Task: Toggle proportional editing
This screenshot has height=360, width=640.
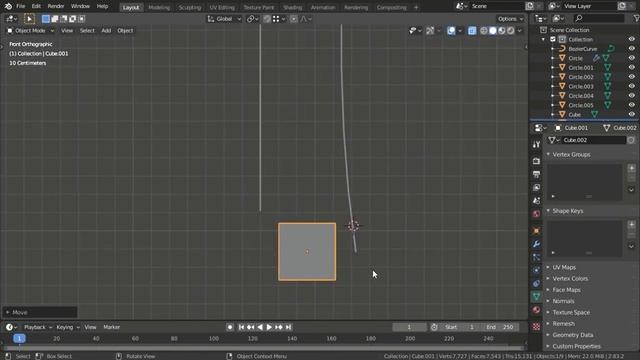Action: 293,19
